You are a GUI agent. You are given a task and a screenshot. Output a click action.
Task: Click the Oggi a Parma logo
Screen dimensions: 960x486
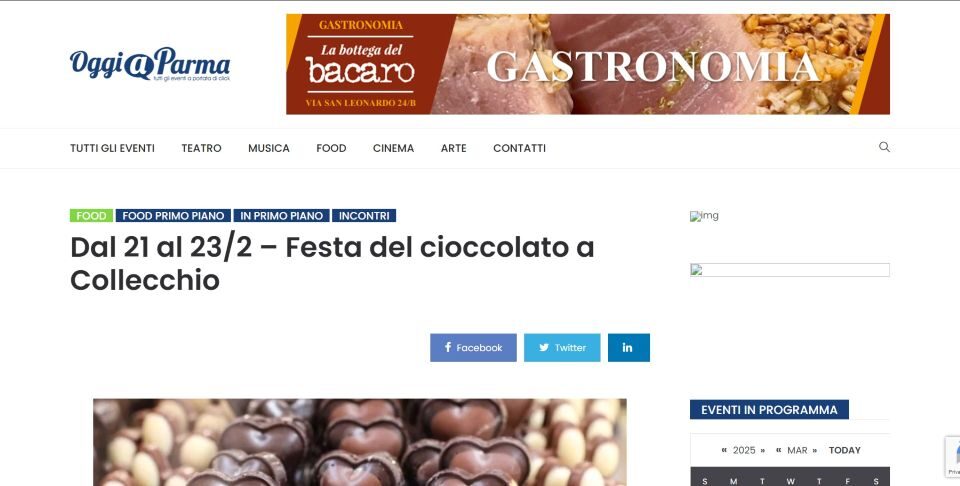pyautogui.click(x=150, y=64)
